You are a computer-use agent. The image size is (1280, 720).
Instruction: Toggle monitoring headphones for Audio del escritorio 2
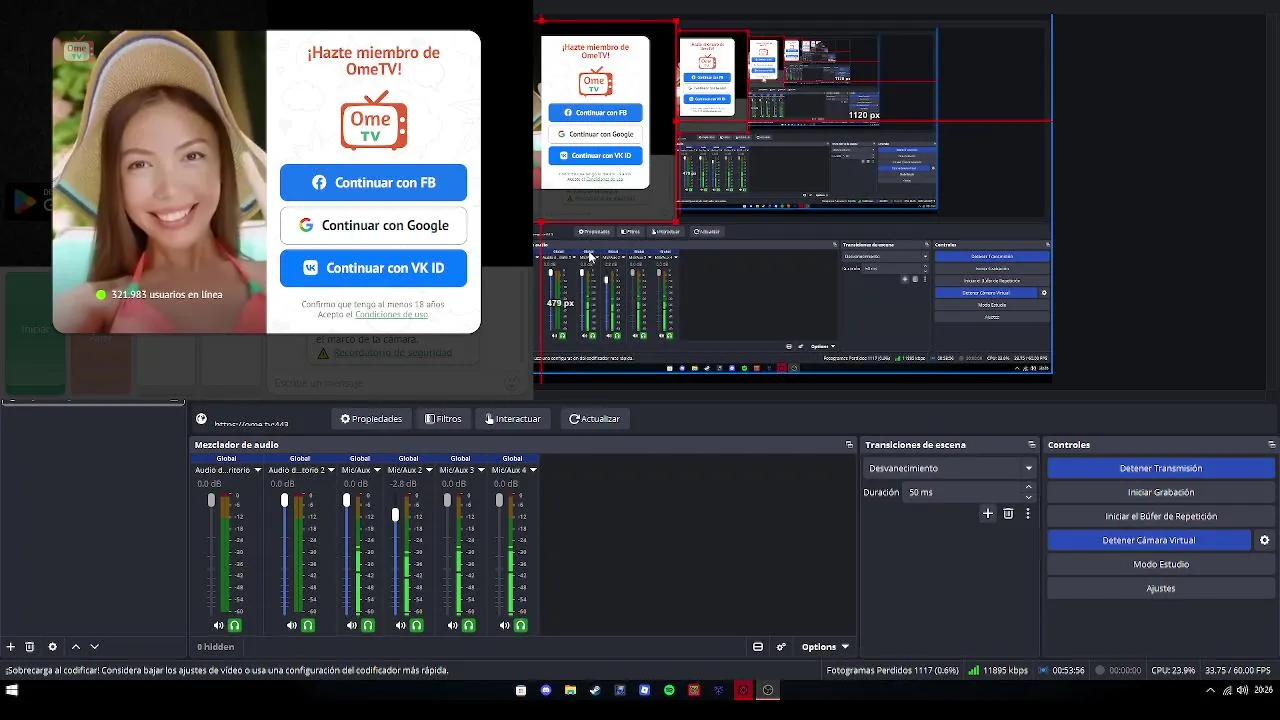pyautogui.click(x=308, y=625)
